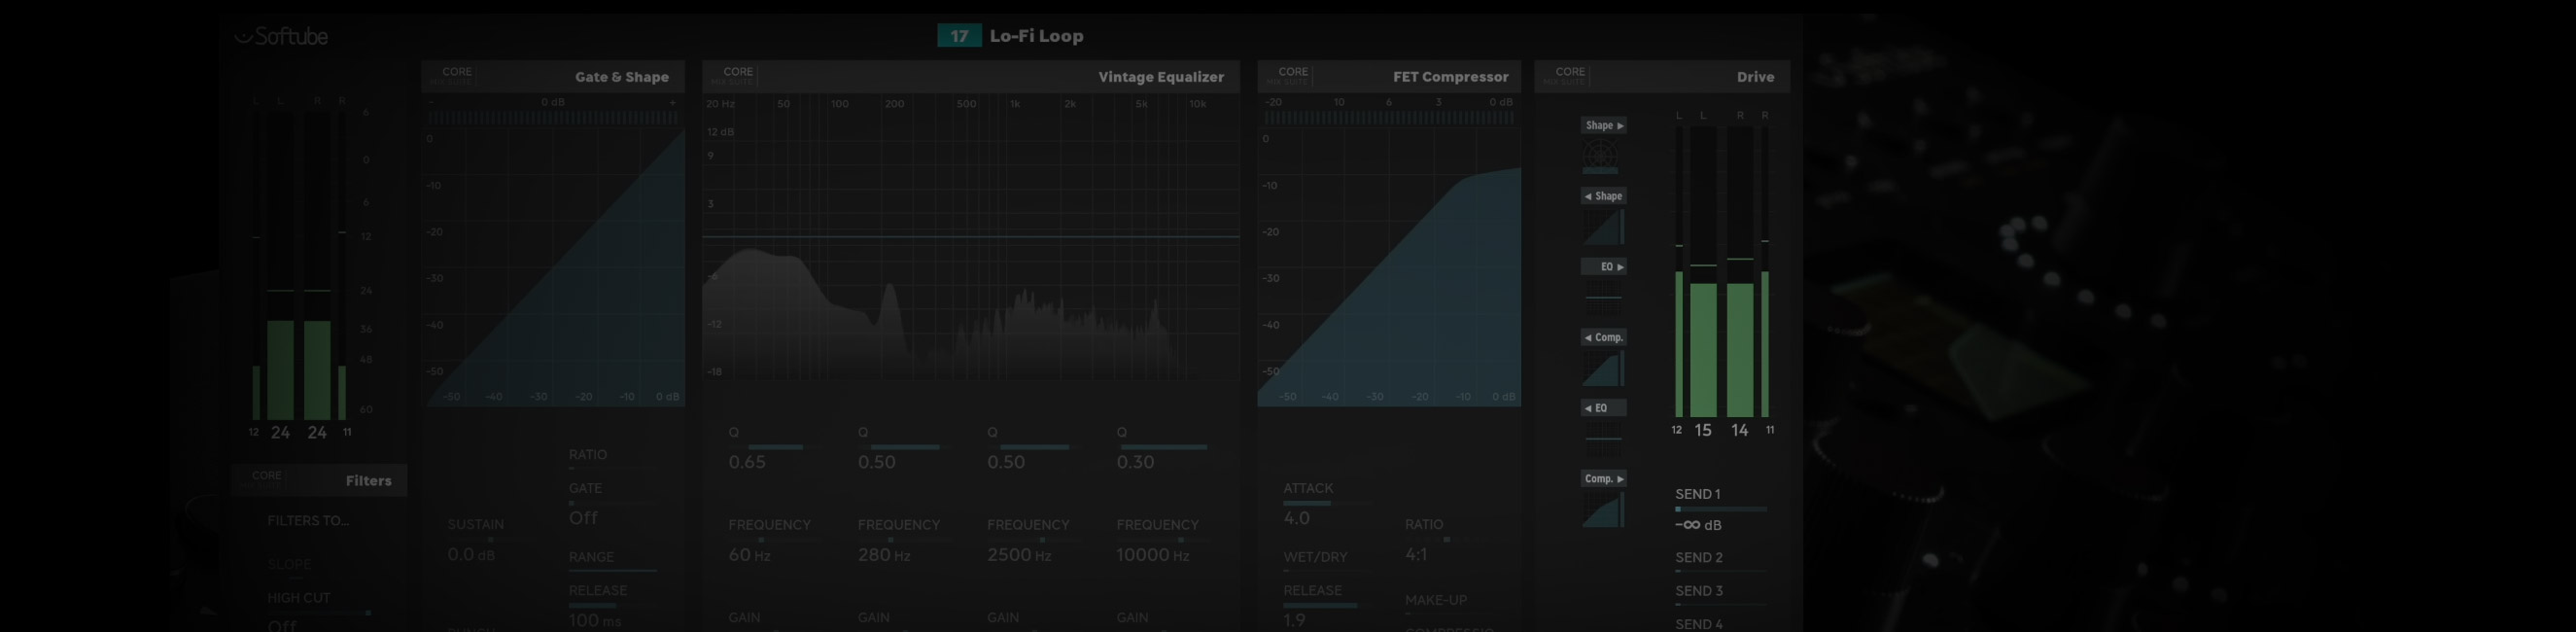Click the CORE badge in FET Compressor header
Image resolution: width=2576 pixels, height=632 pixels.
click(1293, 75)
